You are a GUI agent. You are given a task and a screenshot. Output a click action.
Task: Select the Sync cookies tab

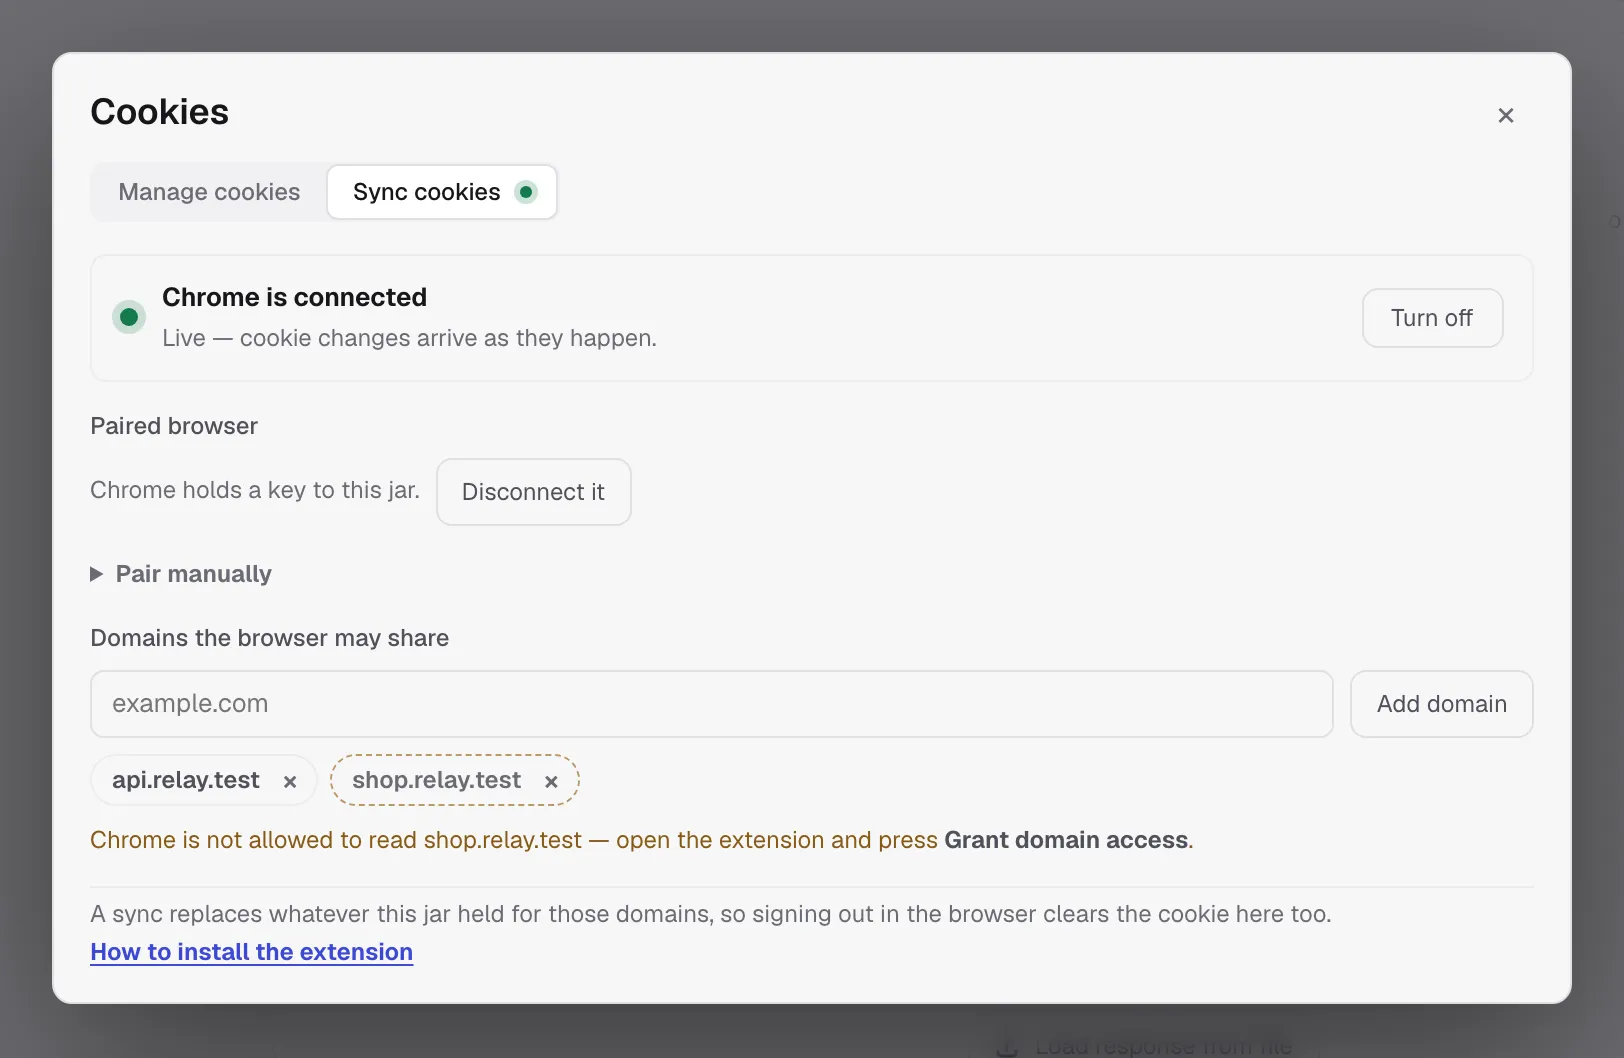tap(442, 192)
